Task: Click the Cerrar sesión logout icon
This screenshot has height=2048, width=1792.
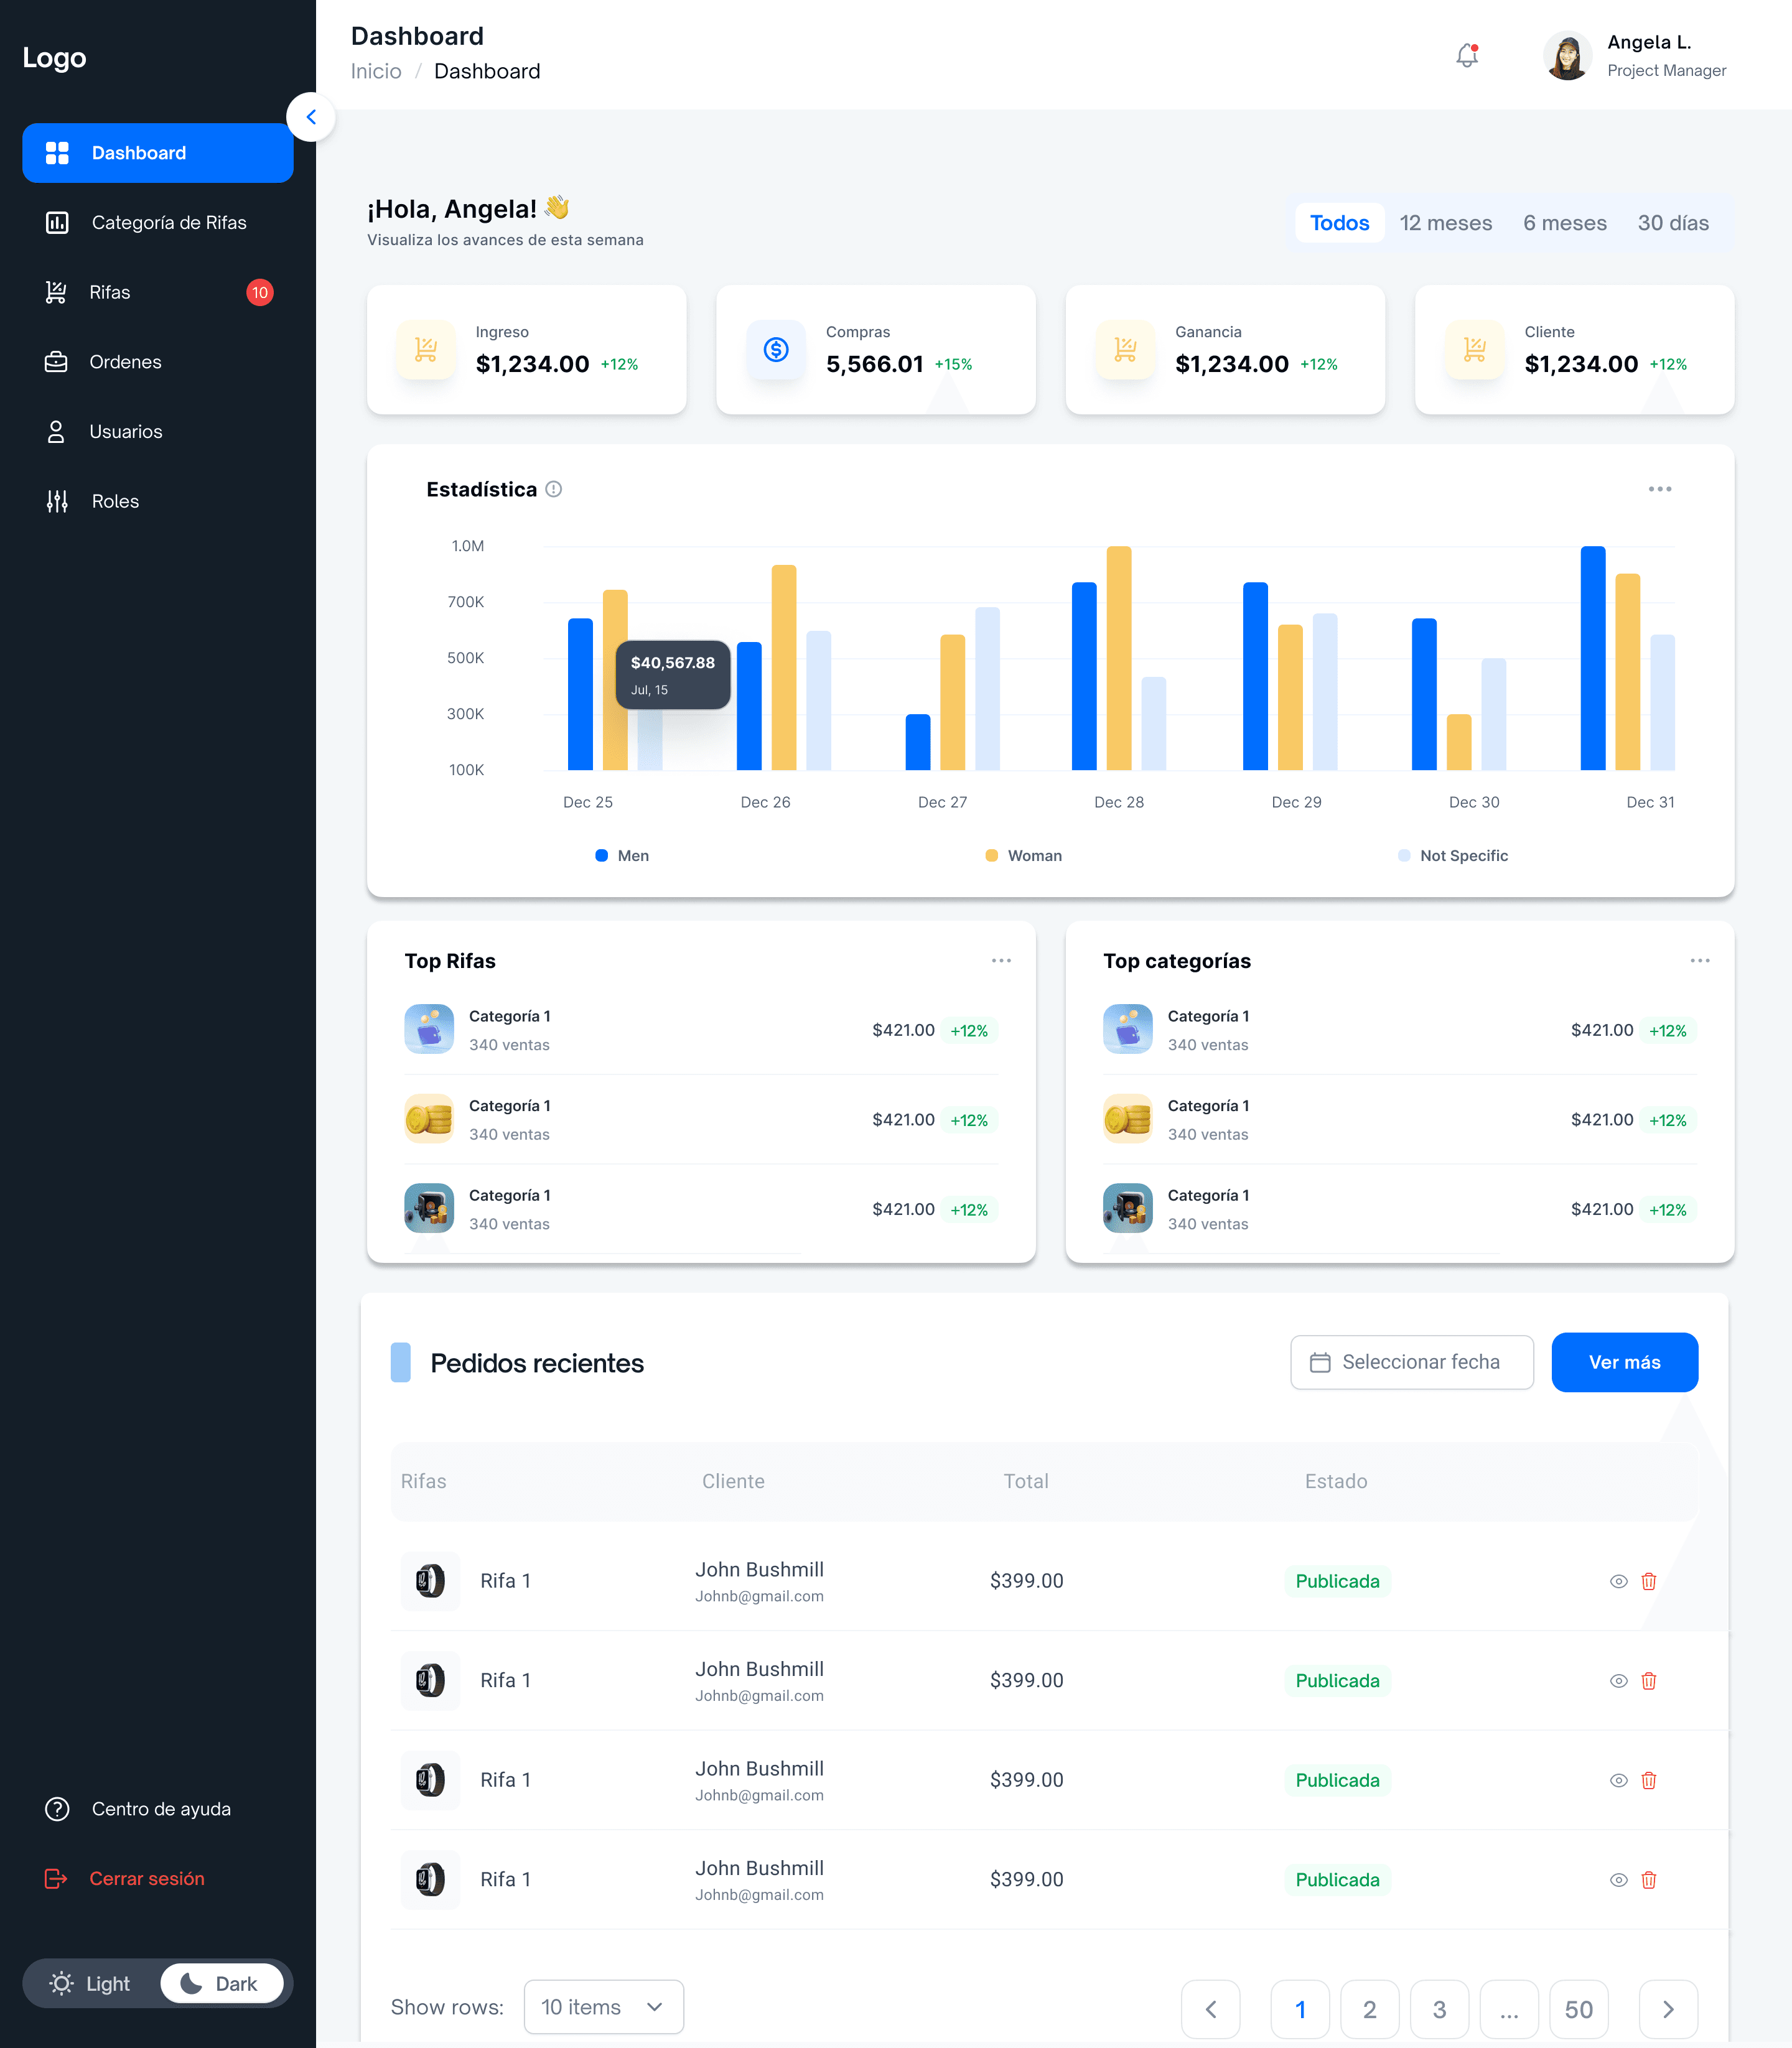Action: point(56,1878)
